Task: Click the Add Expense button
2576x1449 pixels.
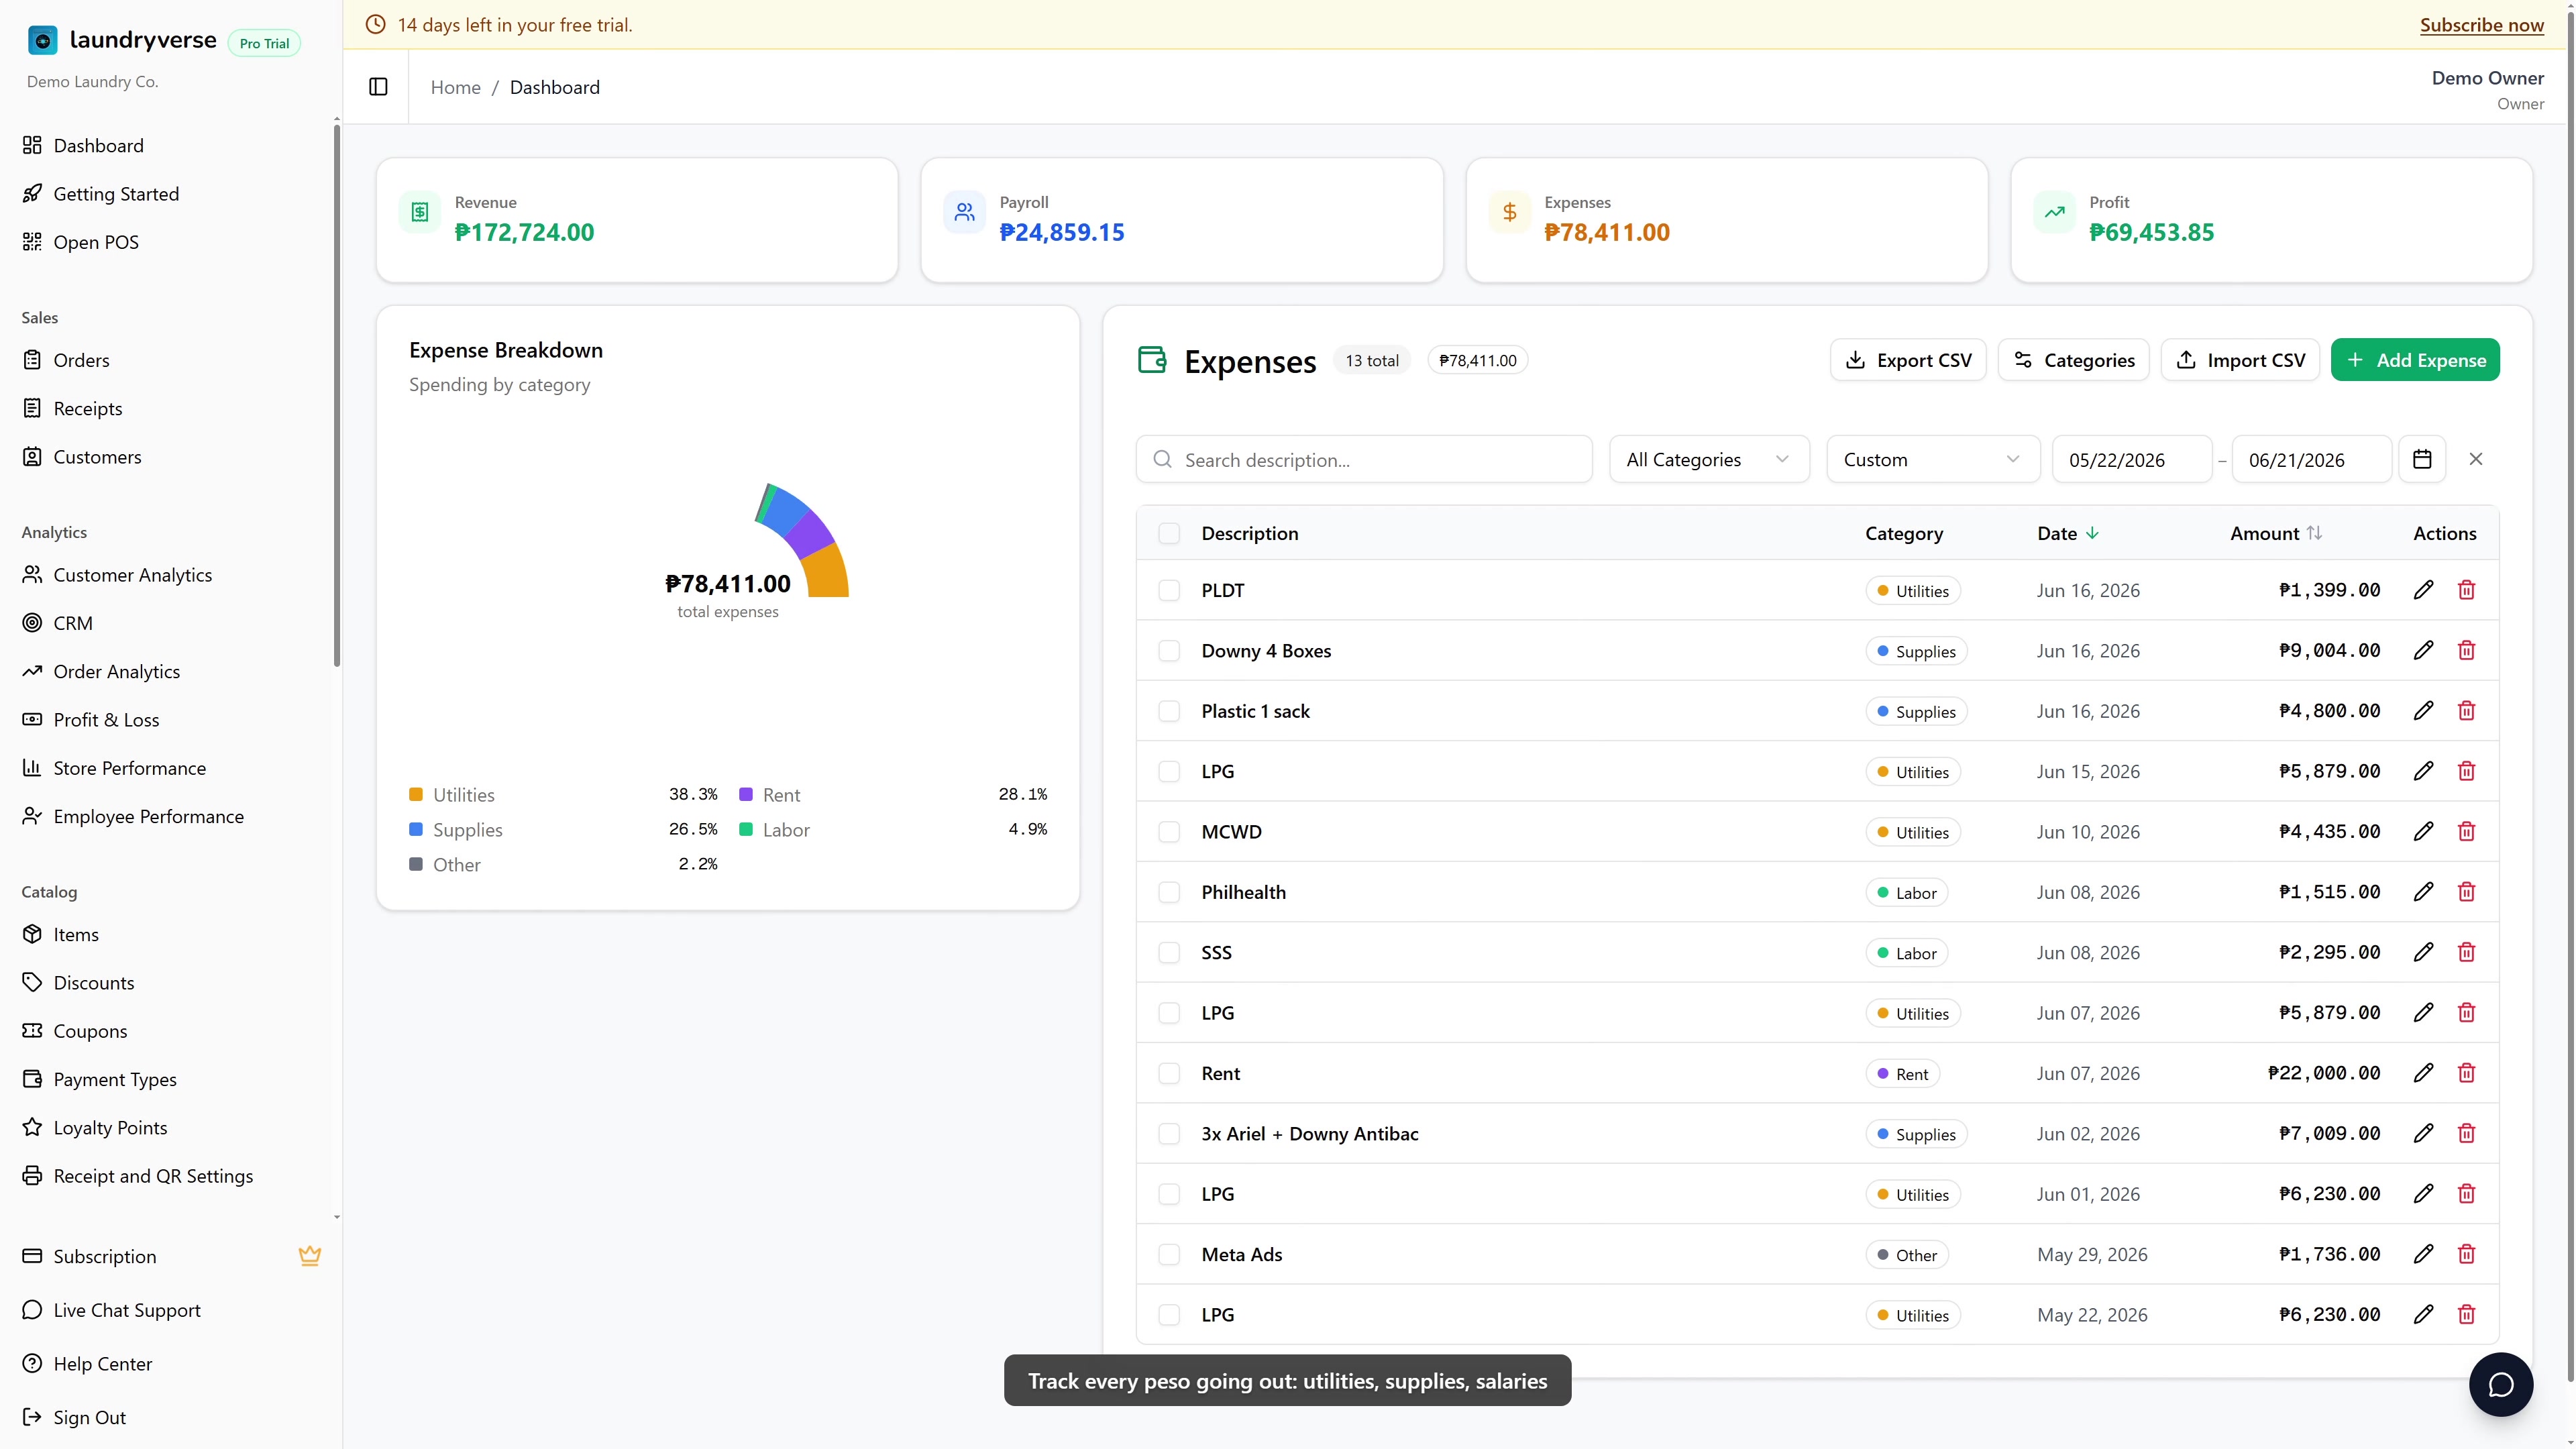Action: pyautogui.click(x=2415, y=360)
